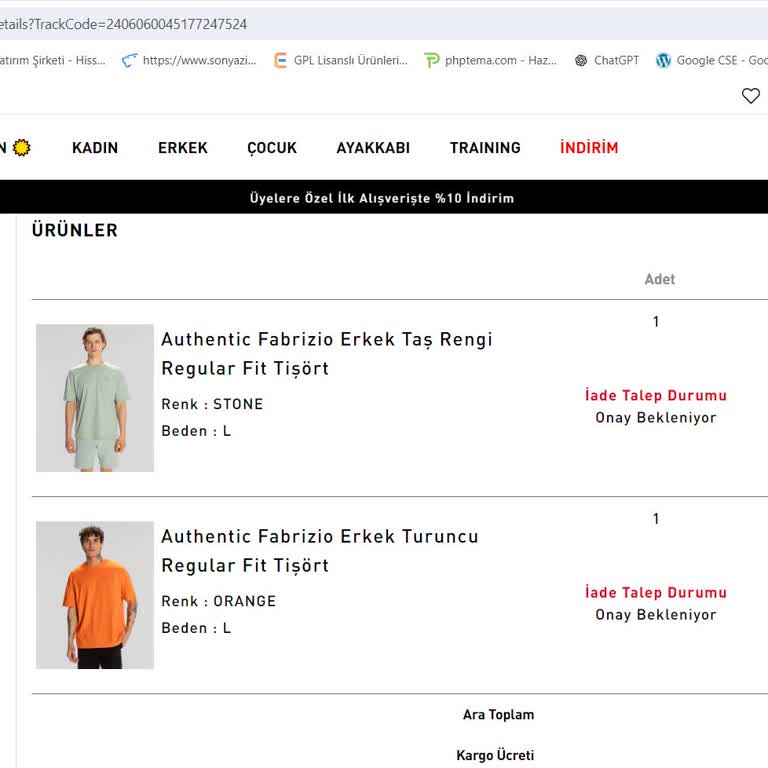Click İade Talep Durumu for the stone t-shirt
This screenshot has width=768, height=768.
point(656,395)
